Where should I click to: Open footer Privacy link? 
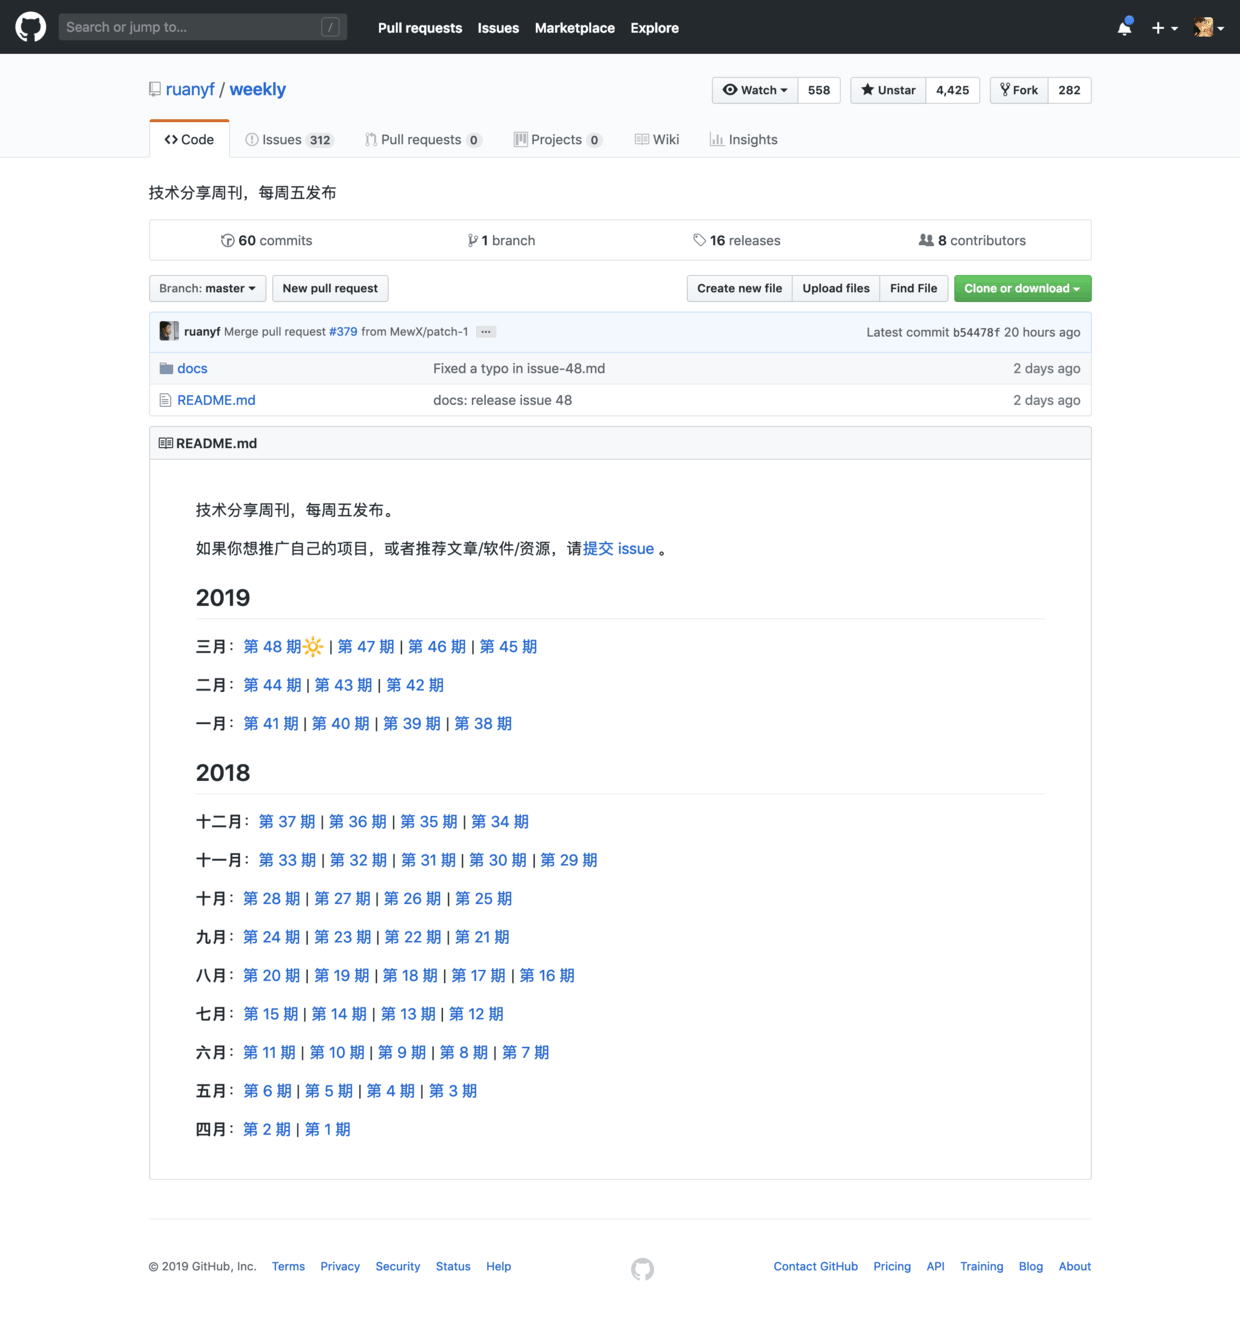click(x=340, y=1266)
